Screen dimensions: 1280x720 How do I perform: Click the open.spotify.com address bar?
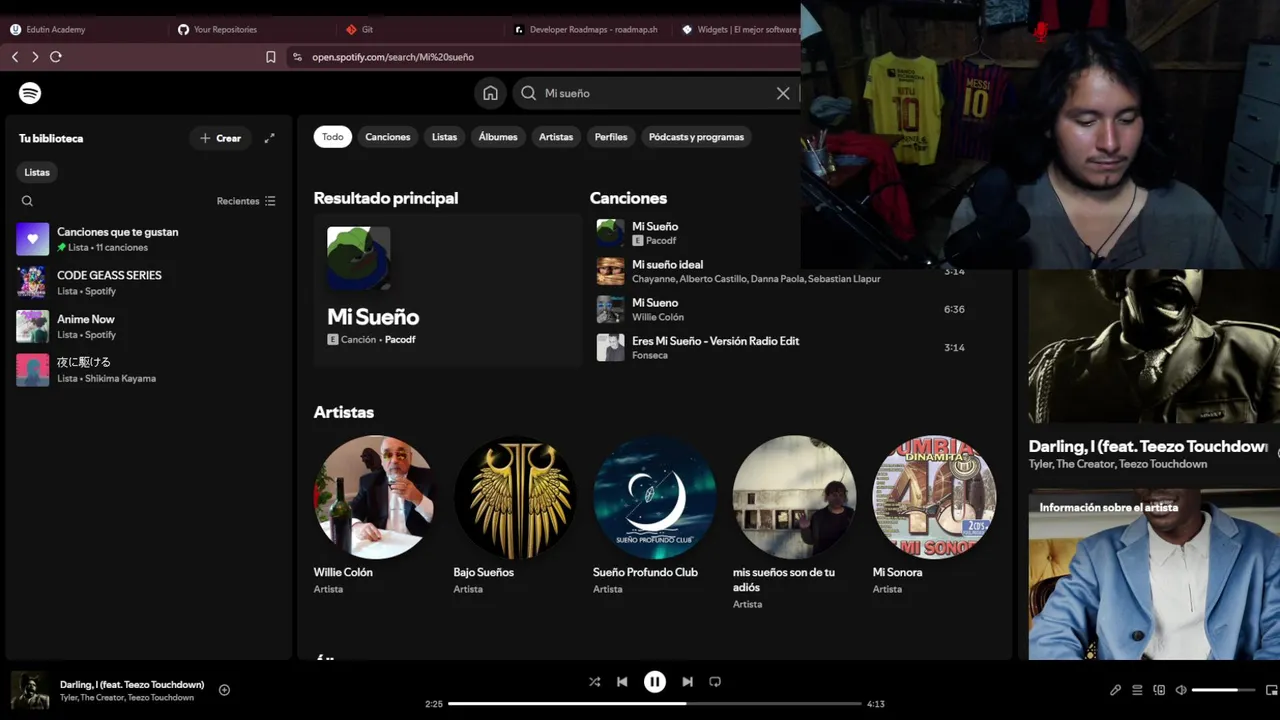point(545,57)
